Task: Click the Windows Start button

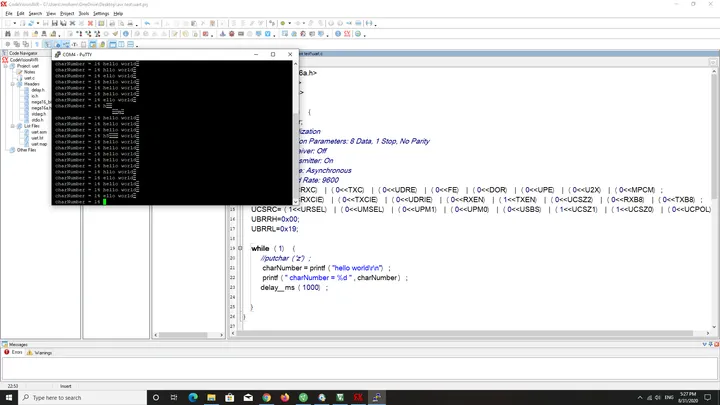Action: (x=9, y=397)
